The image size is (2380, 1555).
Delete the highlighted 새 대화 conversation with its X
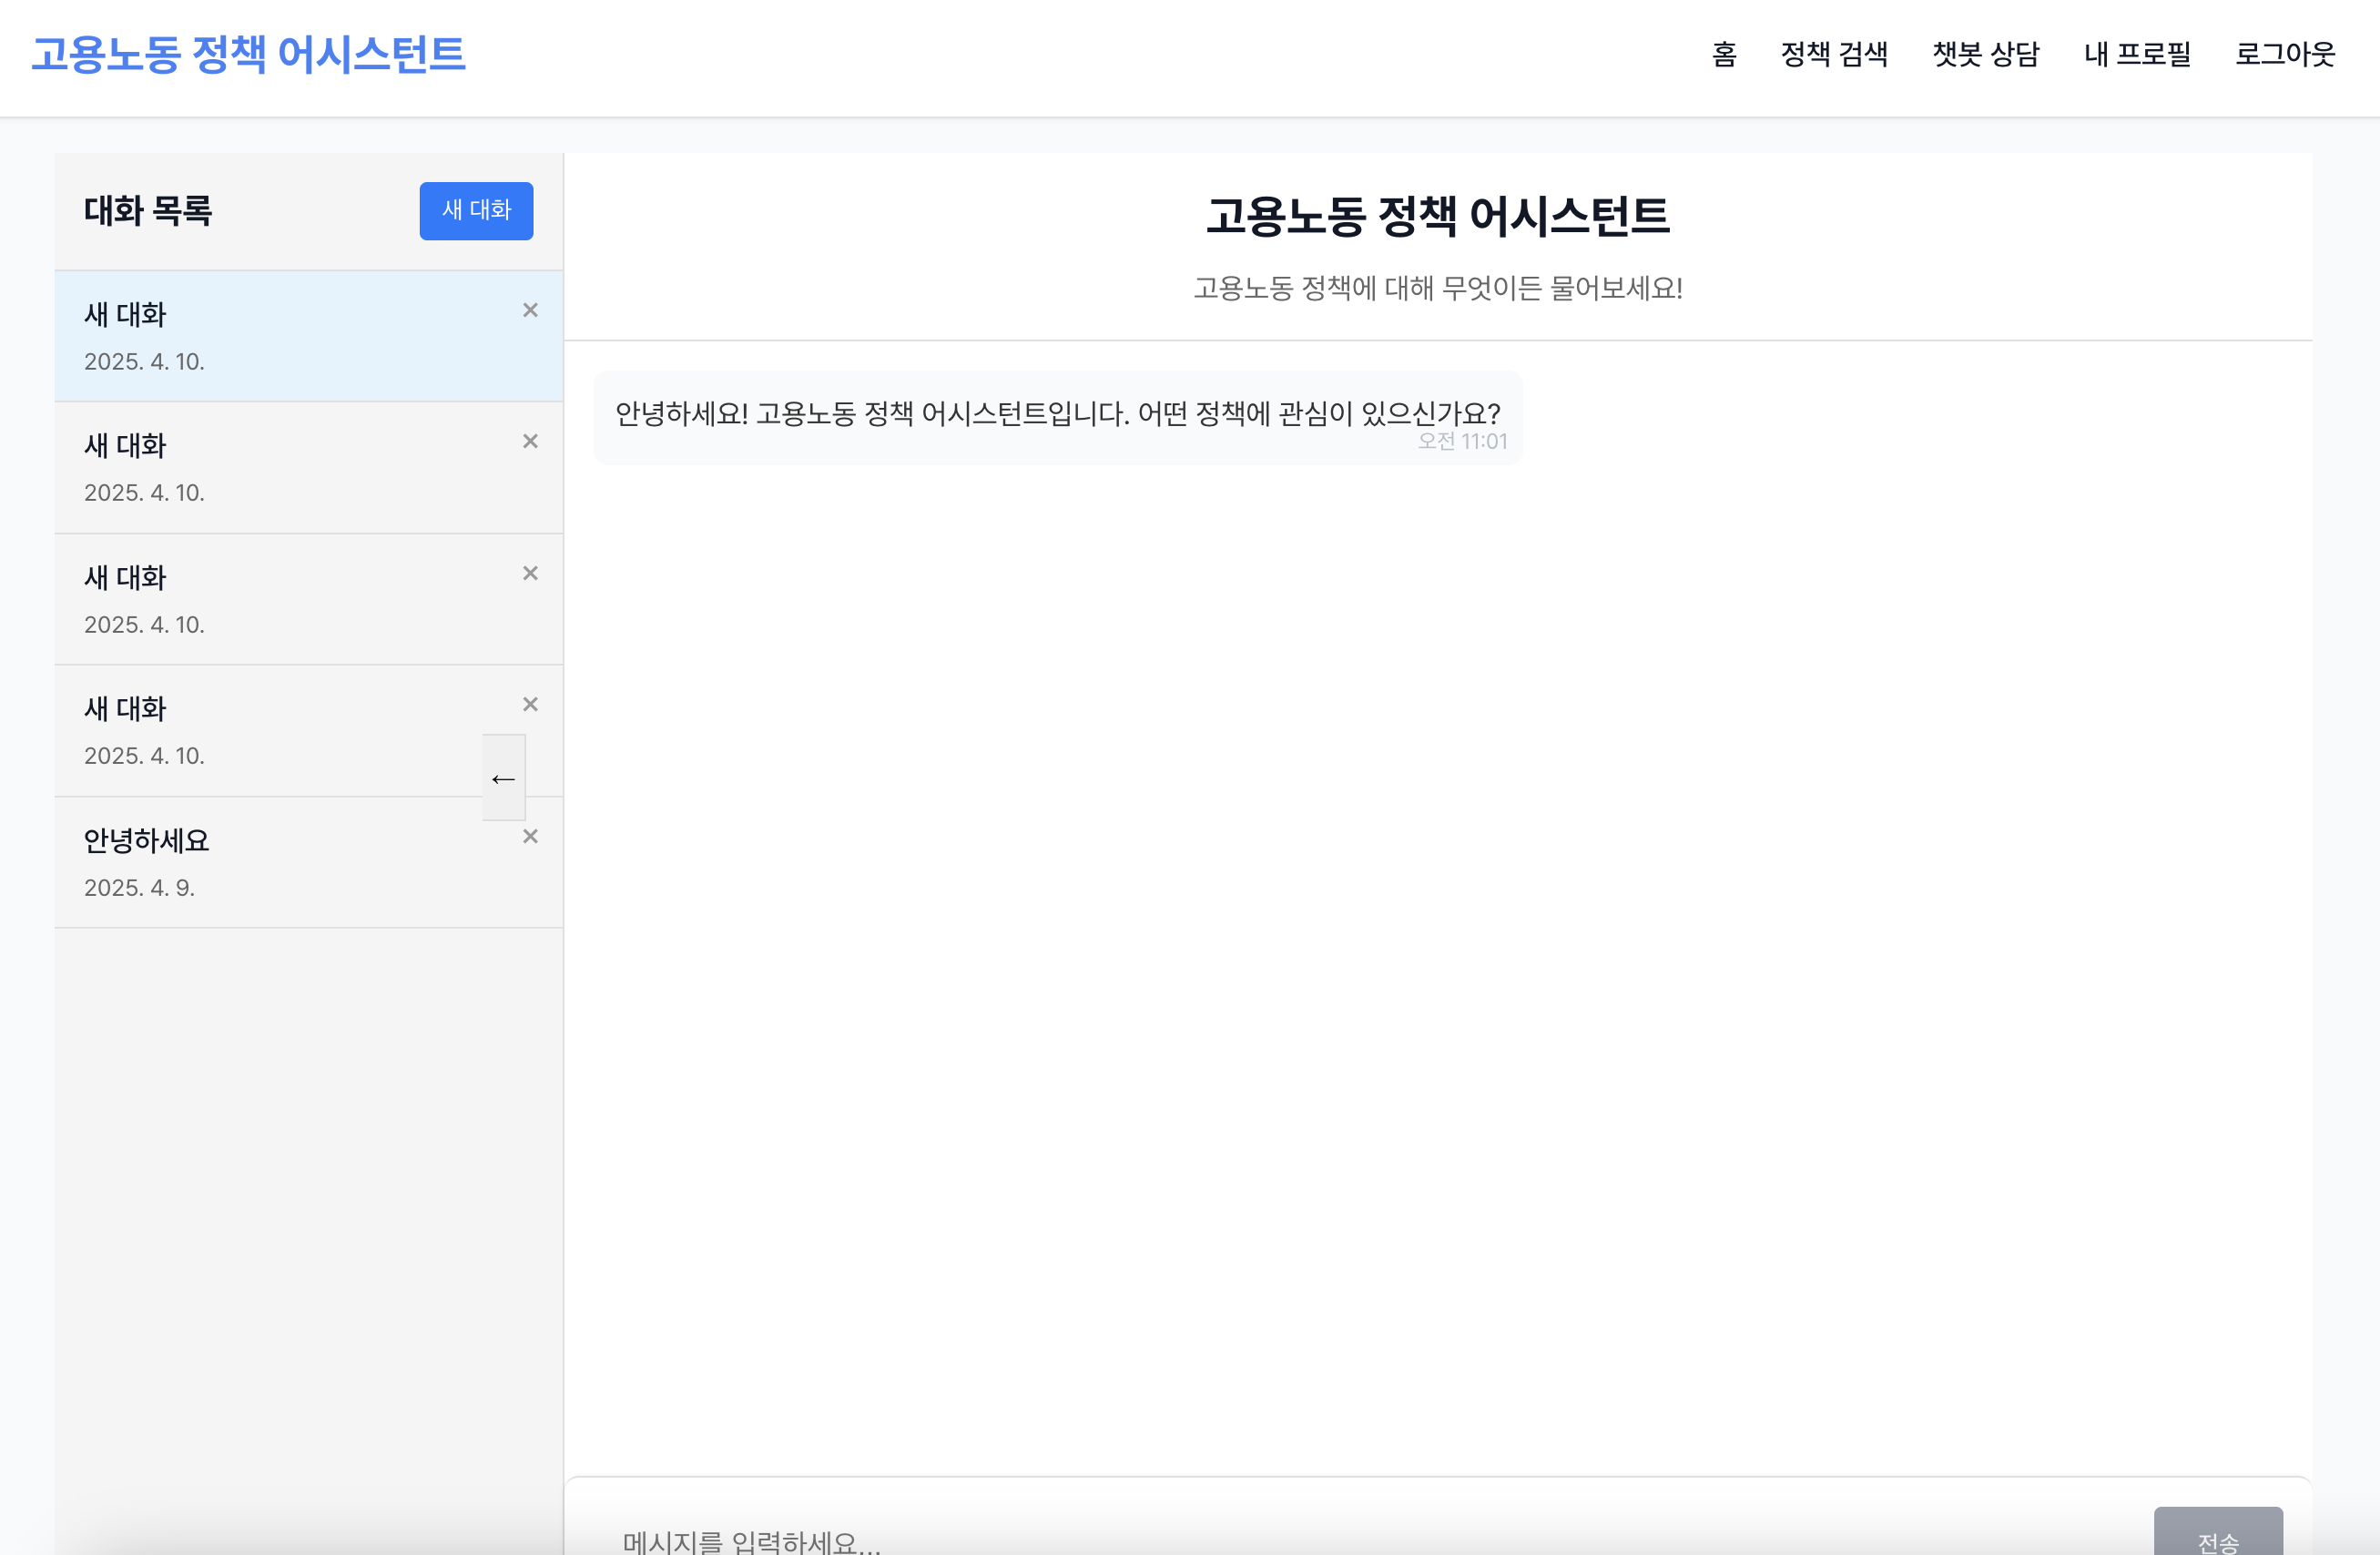click(x=530, y=310)
